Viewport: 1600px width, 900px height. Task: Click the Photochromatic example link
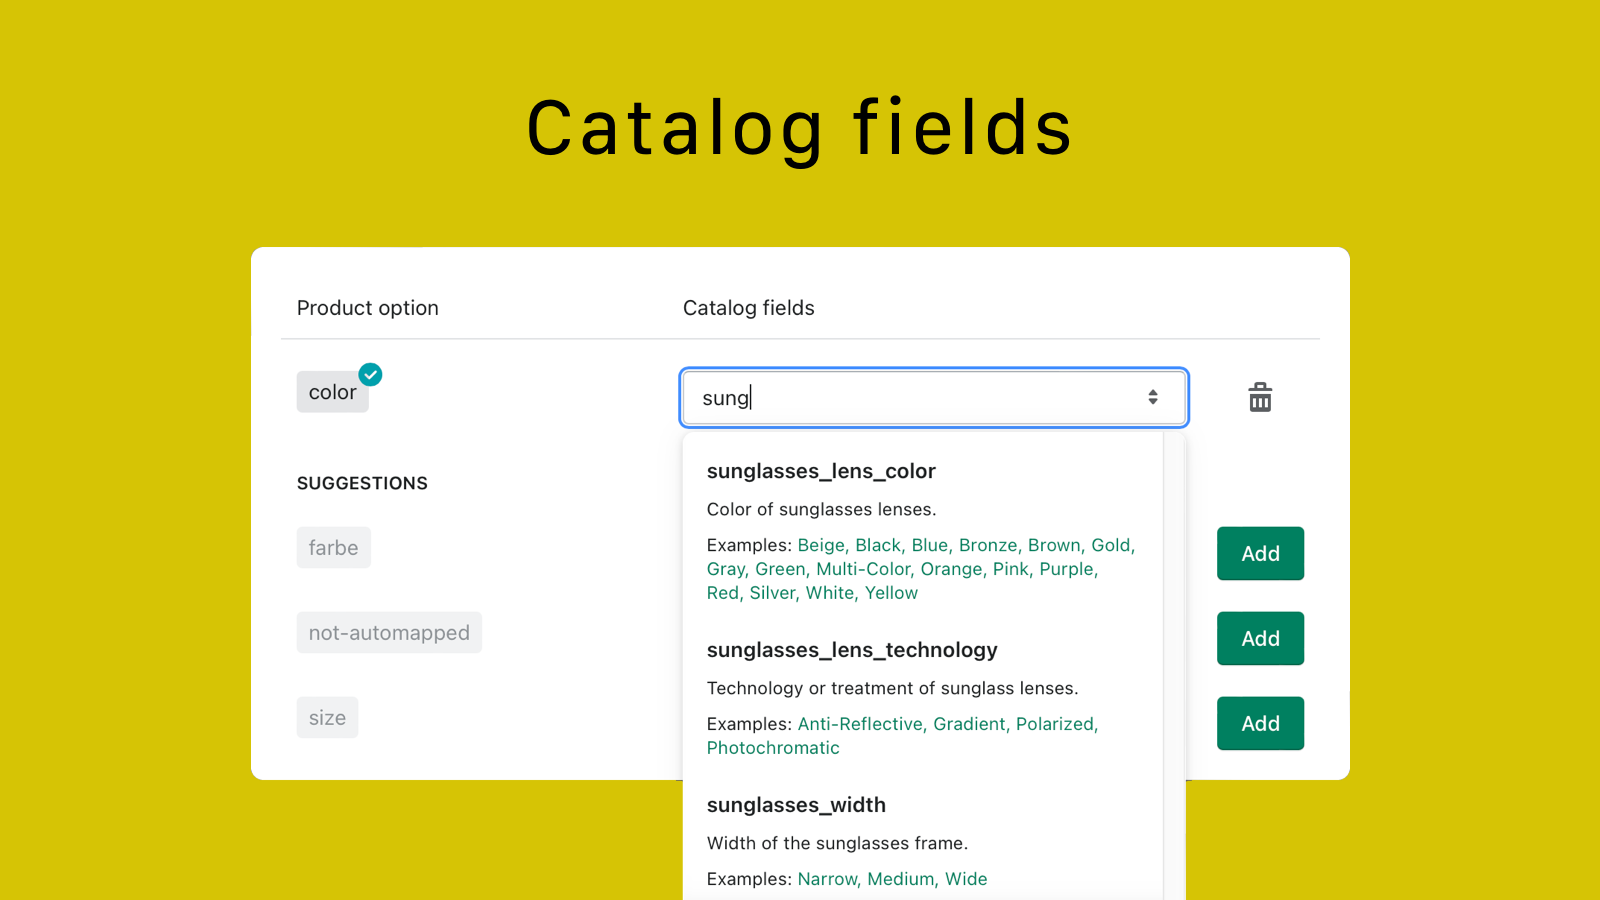[773, 747]
